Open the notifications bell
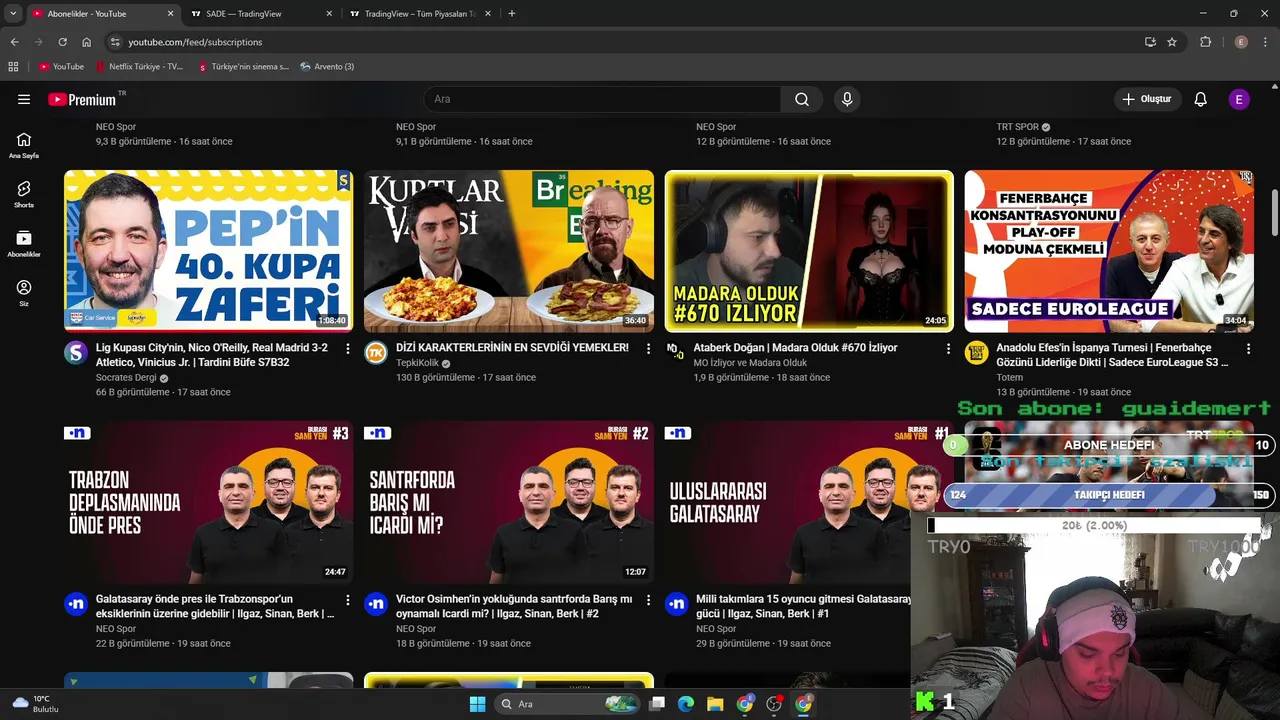1280x720 pixels. click(x=1200, y=99)
